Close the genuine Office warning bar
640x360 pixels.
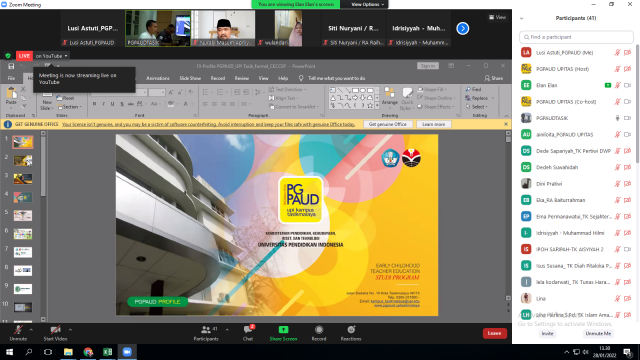pos(506,124)
